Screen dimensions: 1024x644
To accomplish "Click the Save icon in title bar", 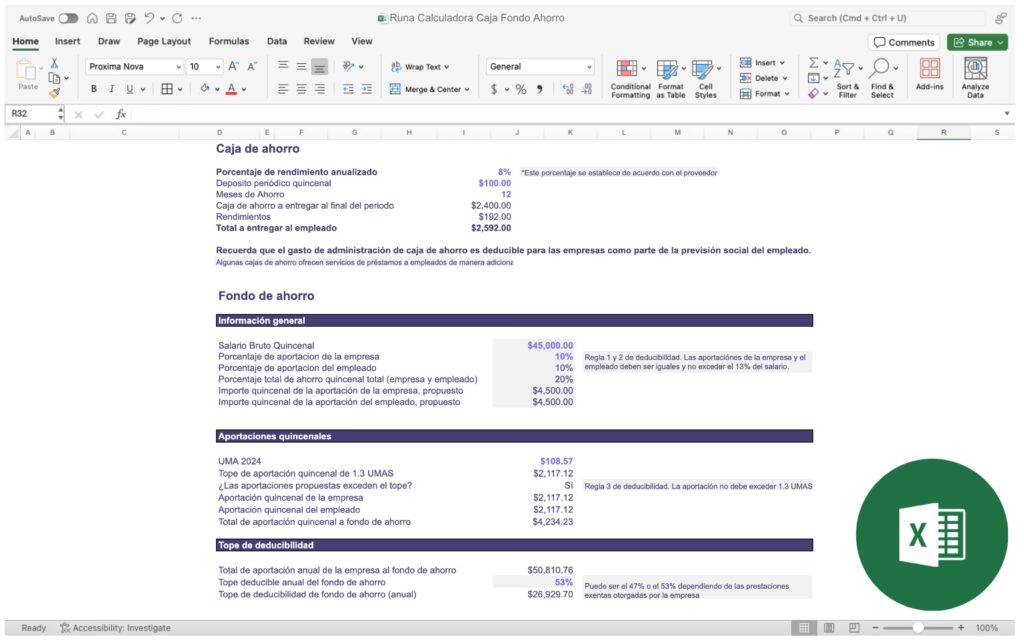I will pyautogui.click(x=110, y=18).
